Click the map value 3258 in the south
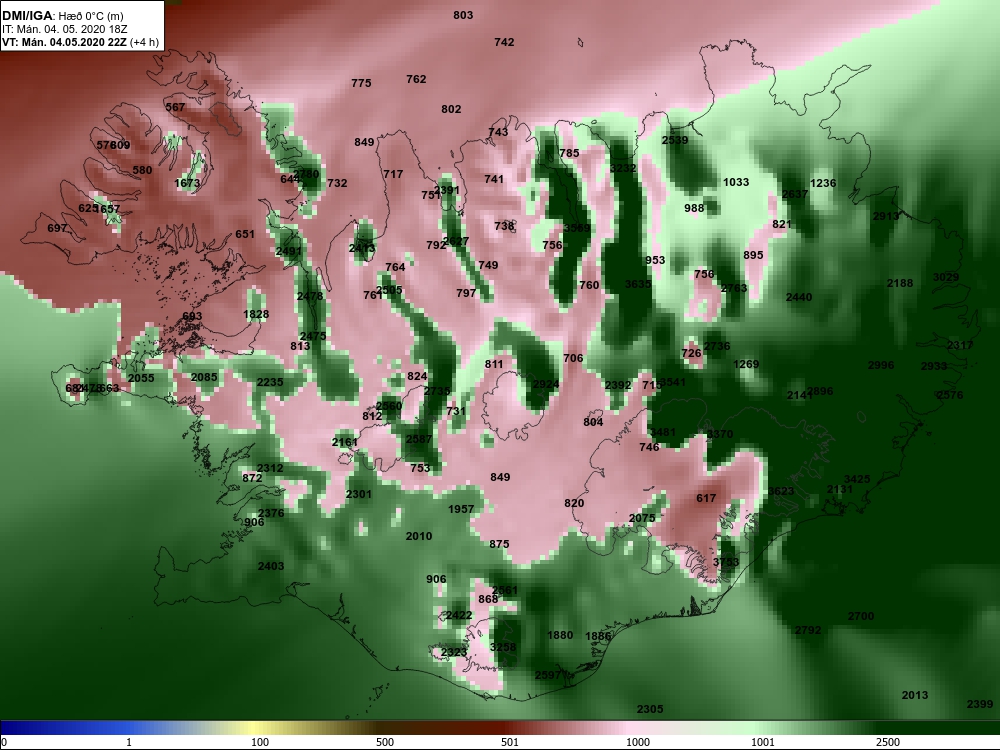This screenshot has width=1000, height=750. 503,647
